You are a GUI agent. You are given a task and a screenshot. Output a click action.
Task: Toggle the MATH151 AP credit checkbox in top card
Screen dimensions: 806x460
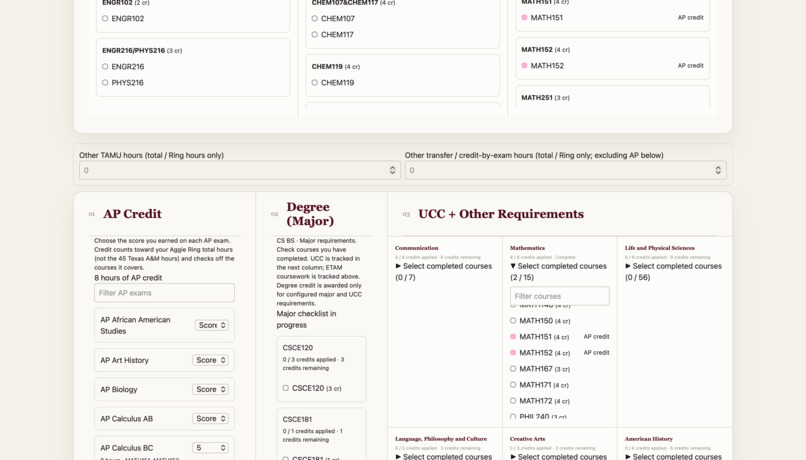[524, 17]
